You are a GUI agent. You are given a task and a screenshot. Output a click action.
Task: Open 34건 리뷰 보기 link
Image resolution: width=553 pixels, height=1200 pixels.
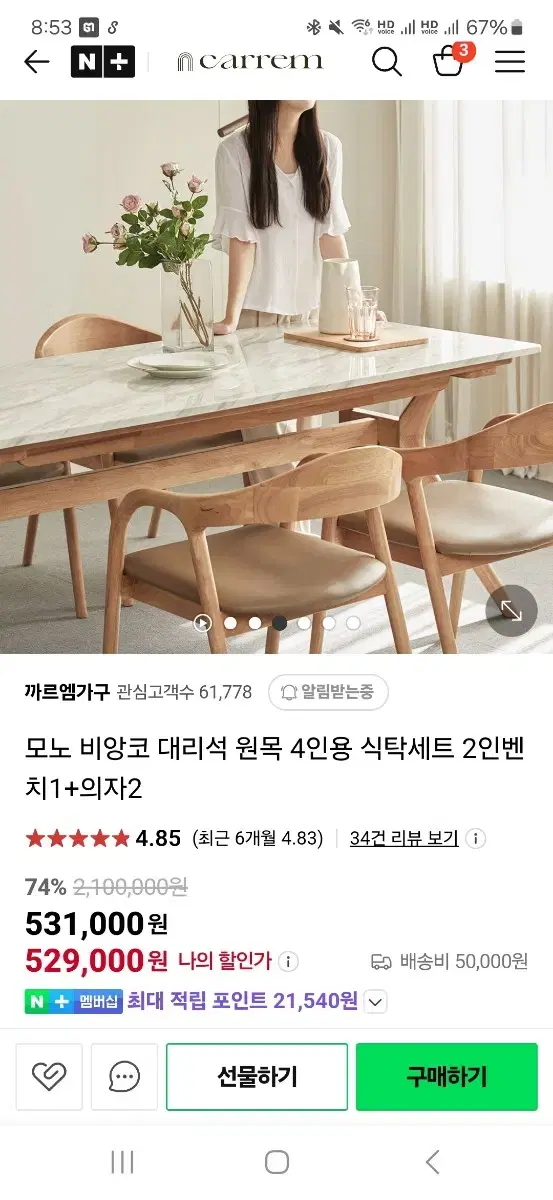[x=404, y=839]
